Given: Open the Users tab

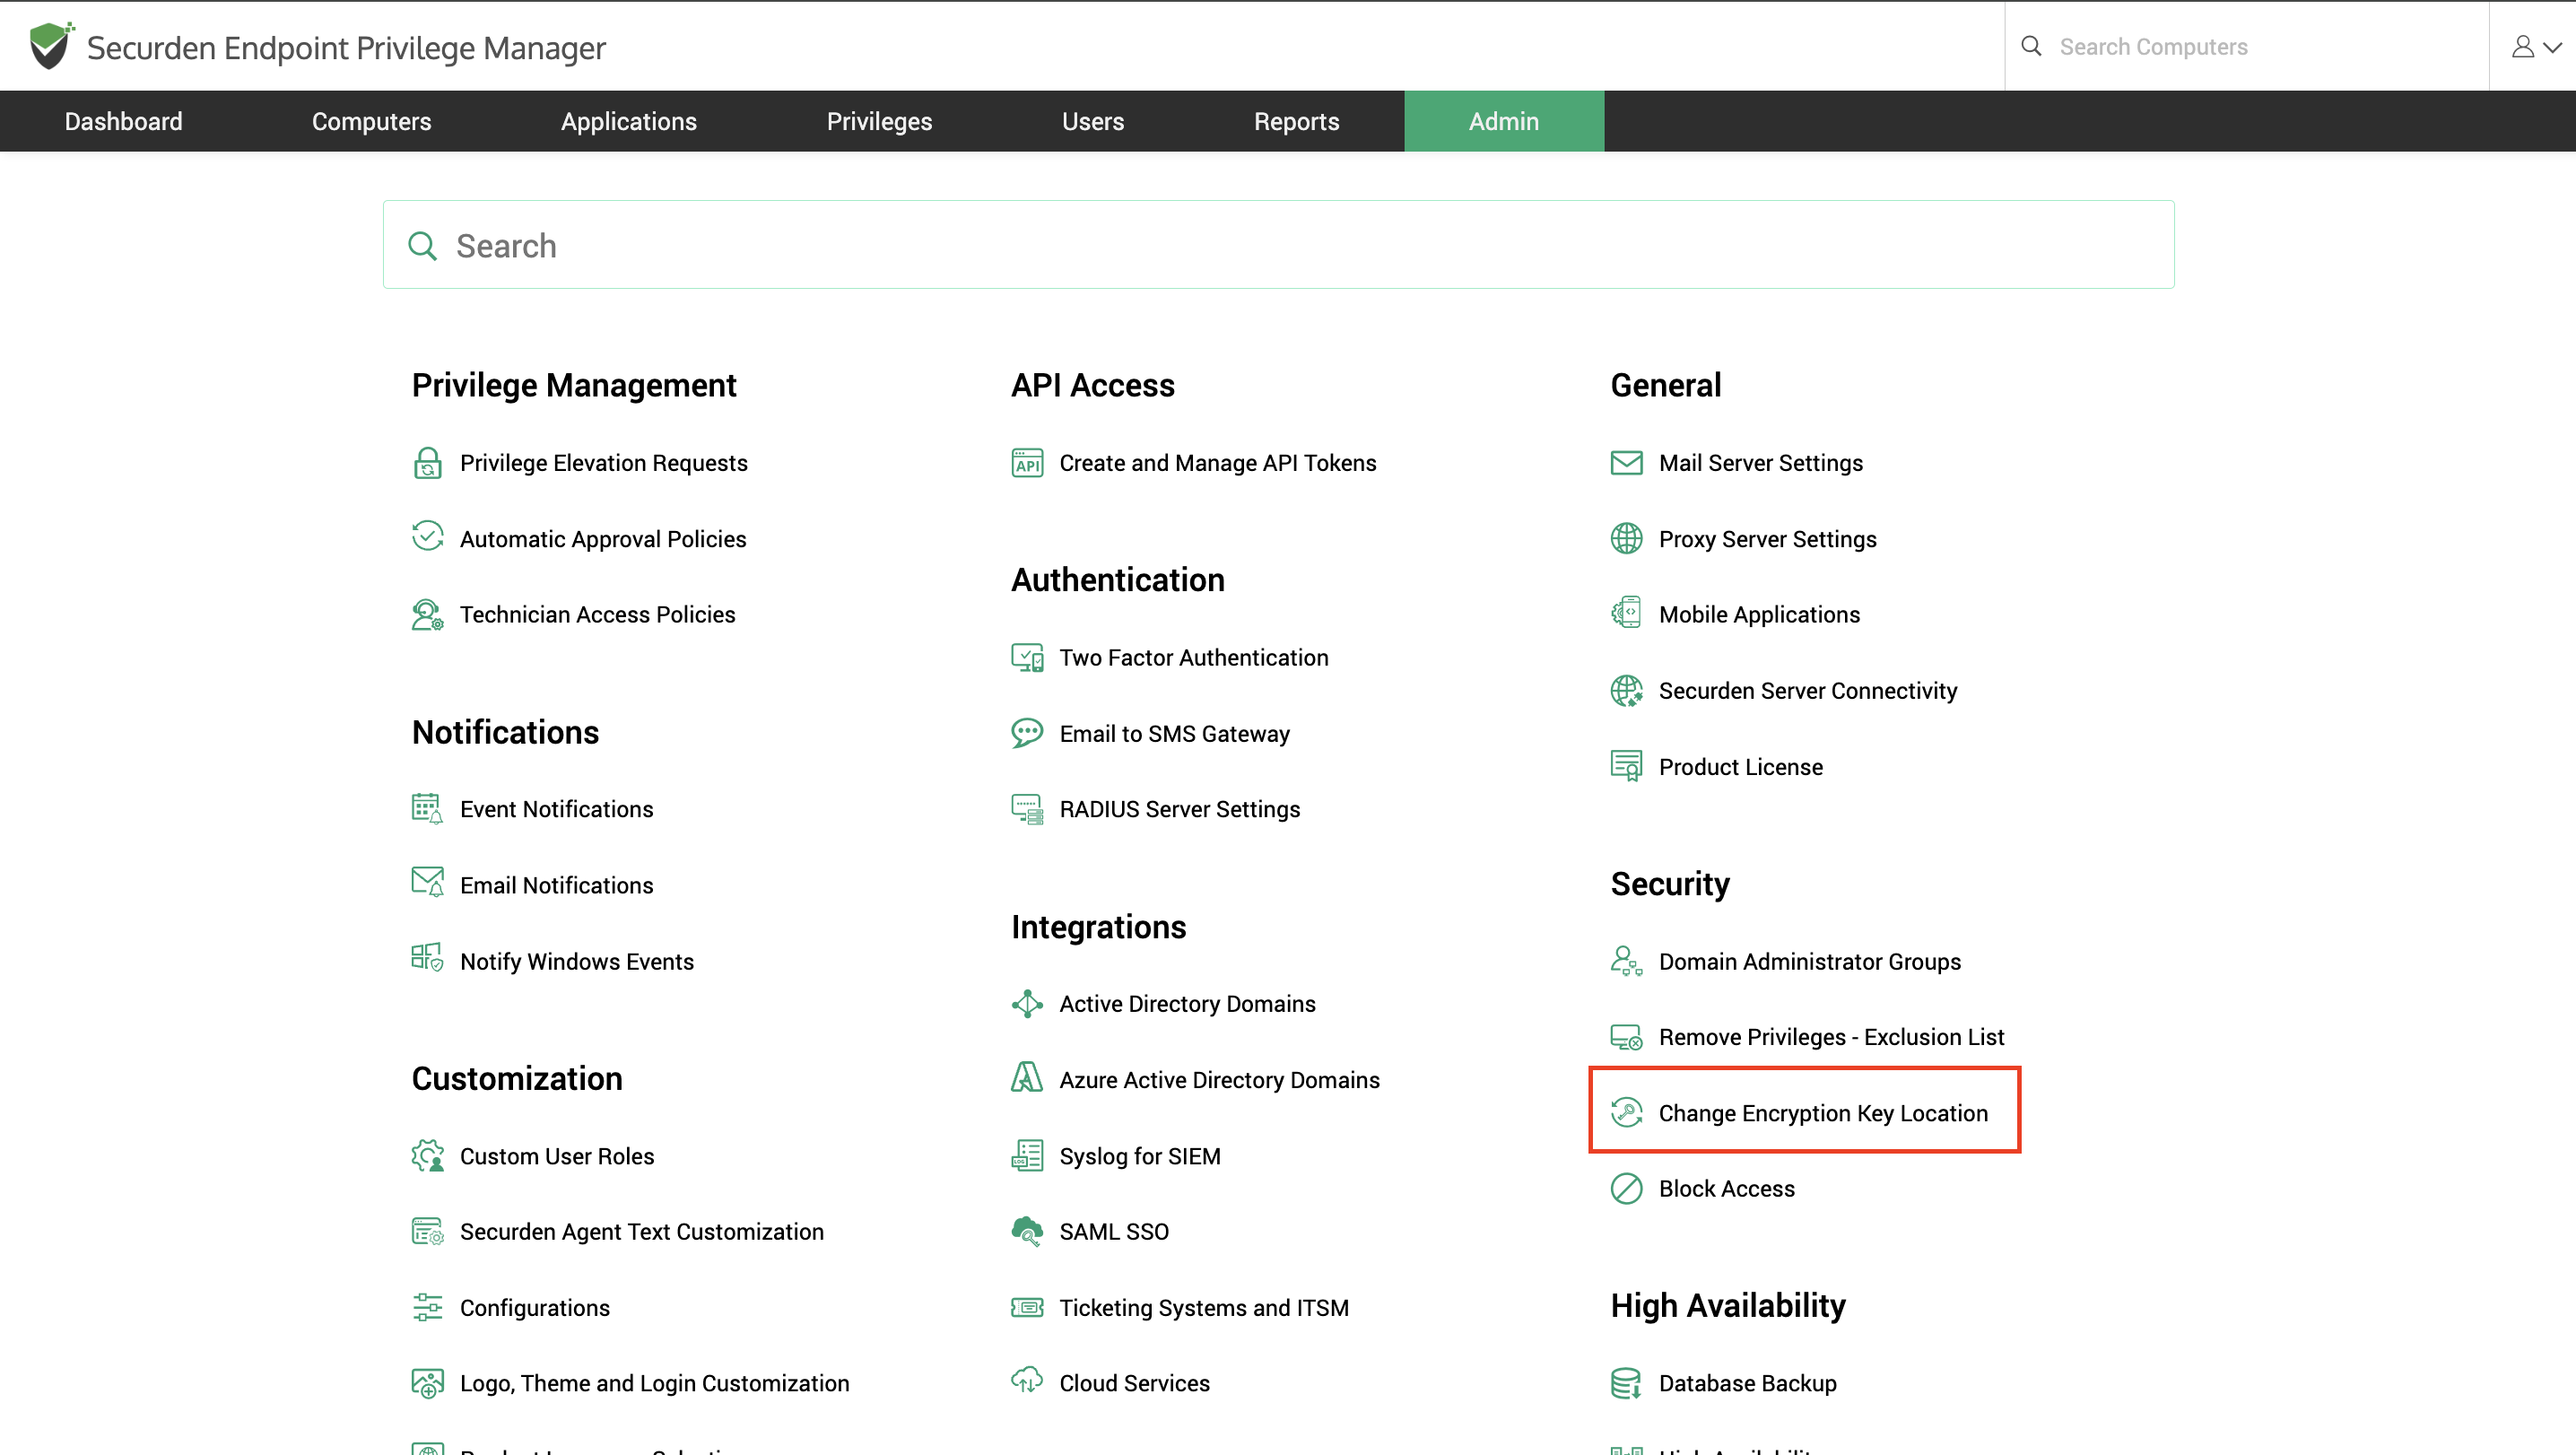Looking at the screenshot, I should [x=1092, y=121].
